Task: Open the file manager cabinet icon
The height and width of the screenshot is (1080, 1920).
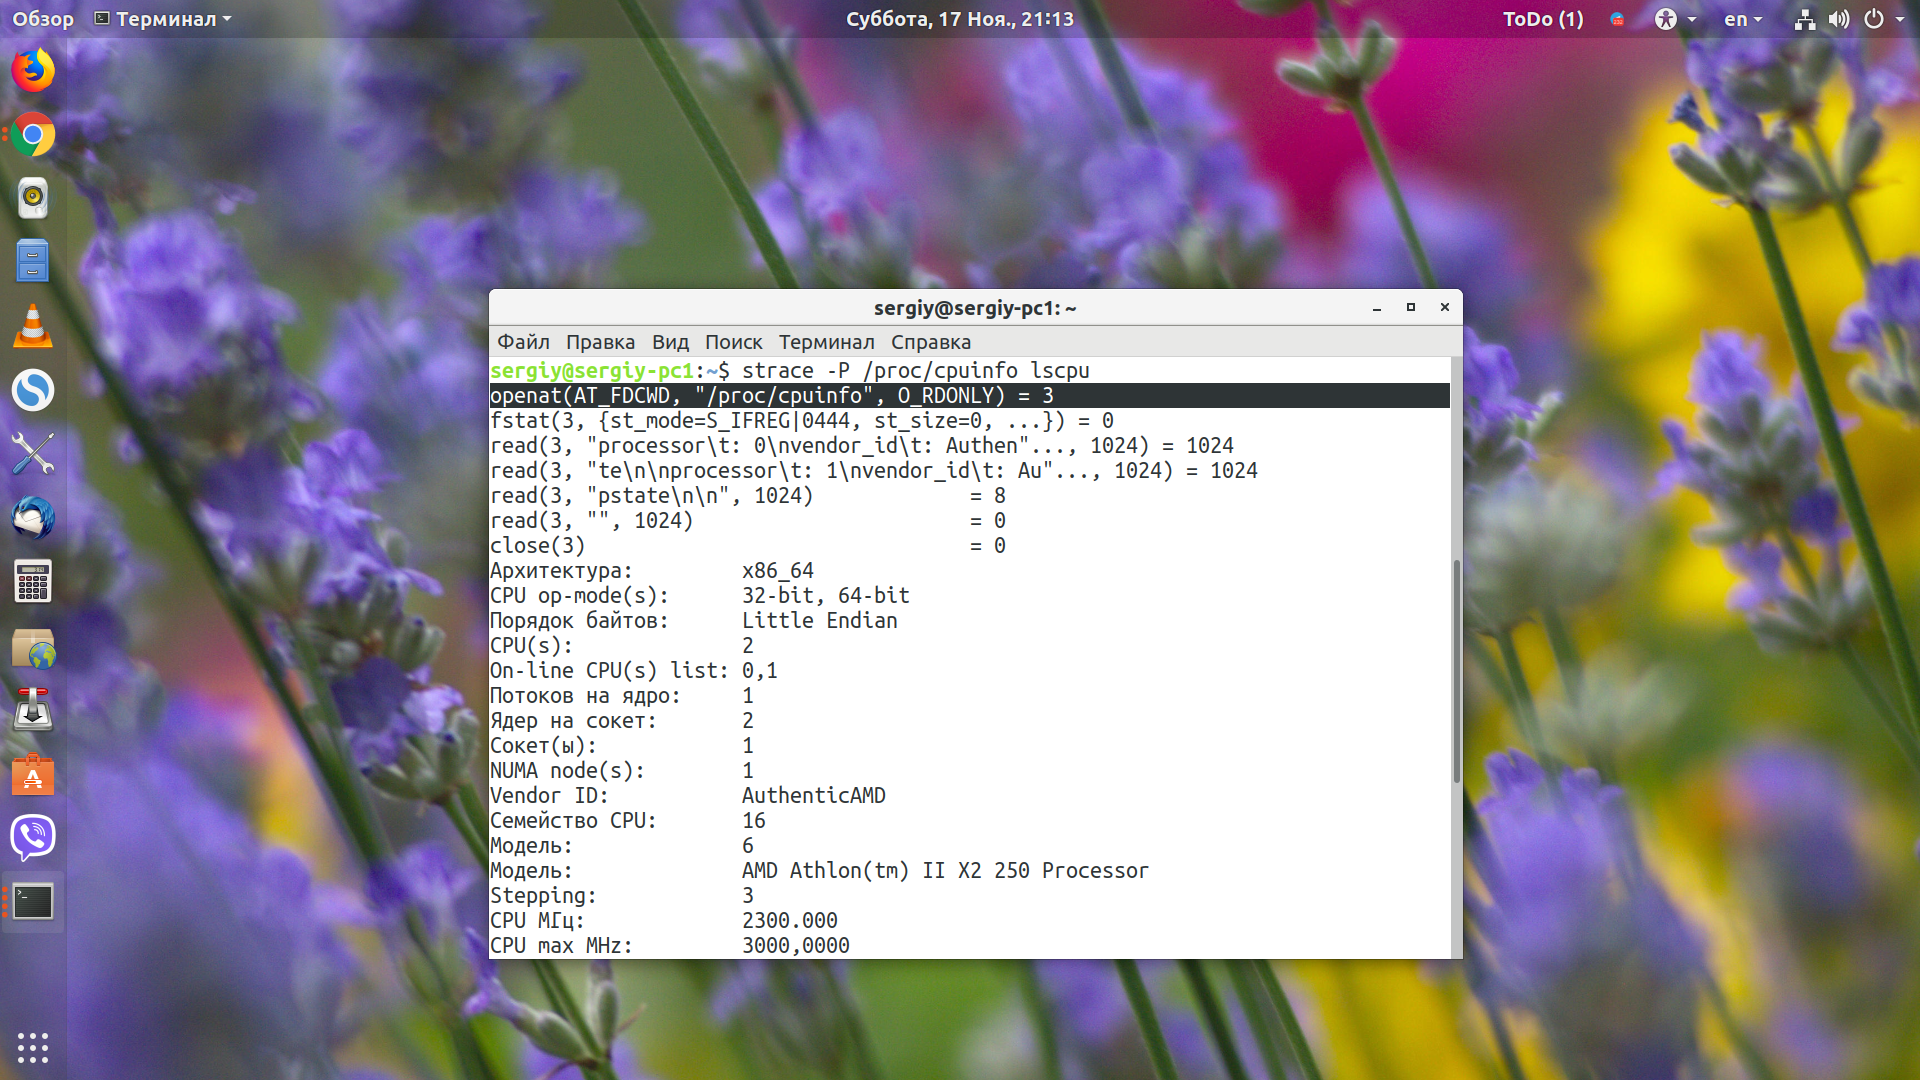Action: click(33, 262)
